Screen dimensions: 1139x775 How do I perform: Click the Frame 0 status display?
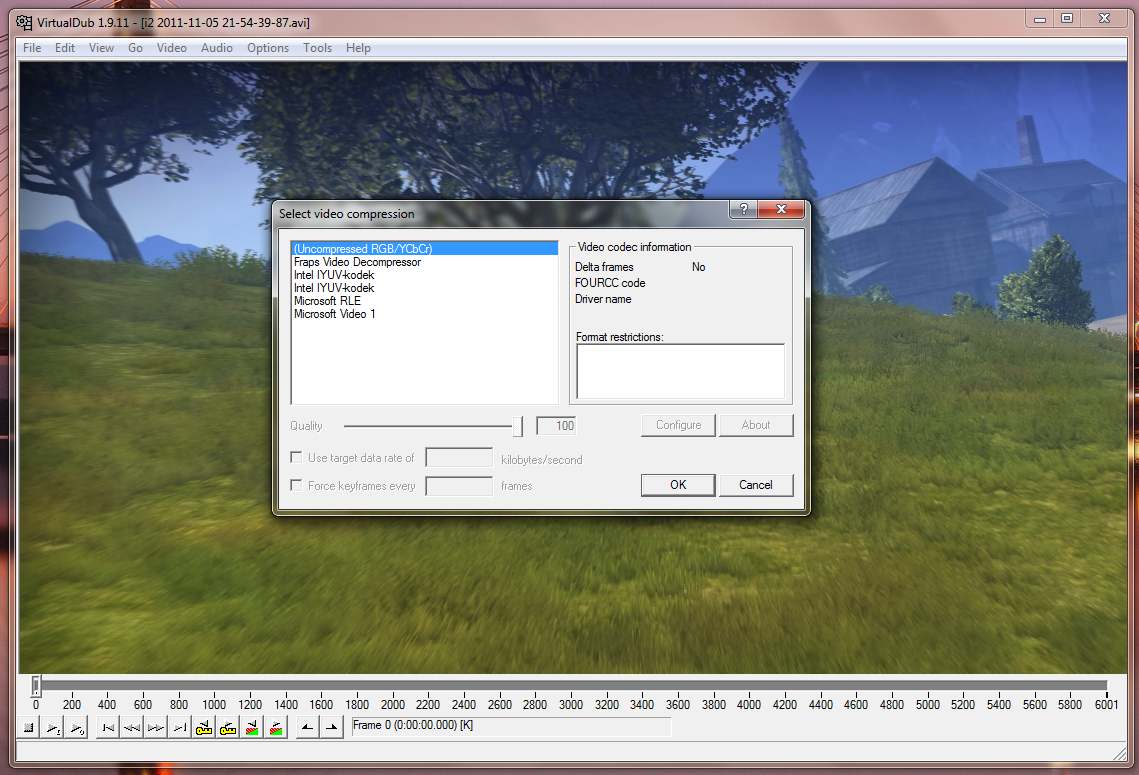(x=511, y=726)
